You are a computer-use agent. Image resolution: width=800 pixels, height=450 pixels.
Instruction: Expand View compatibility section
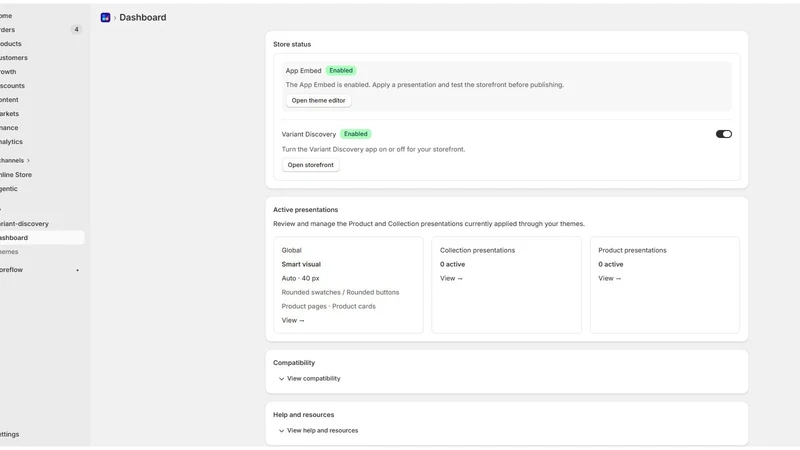310,379
